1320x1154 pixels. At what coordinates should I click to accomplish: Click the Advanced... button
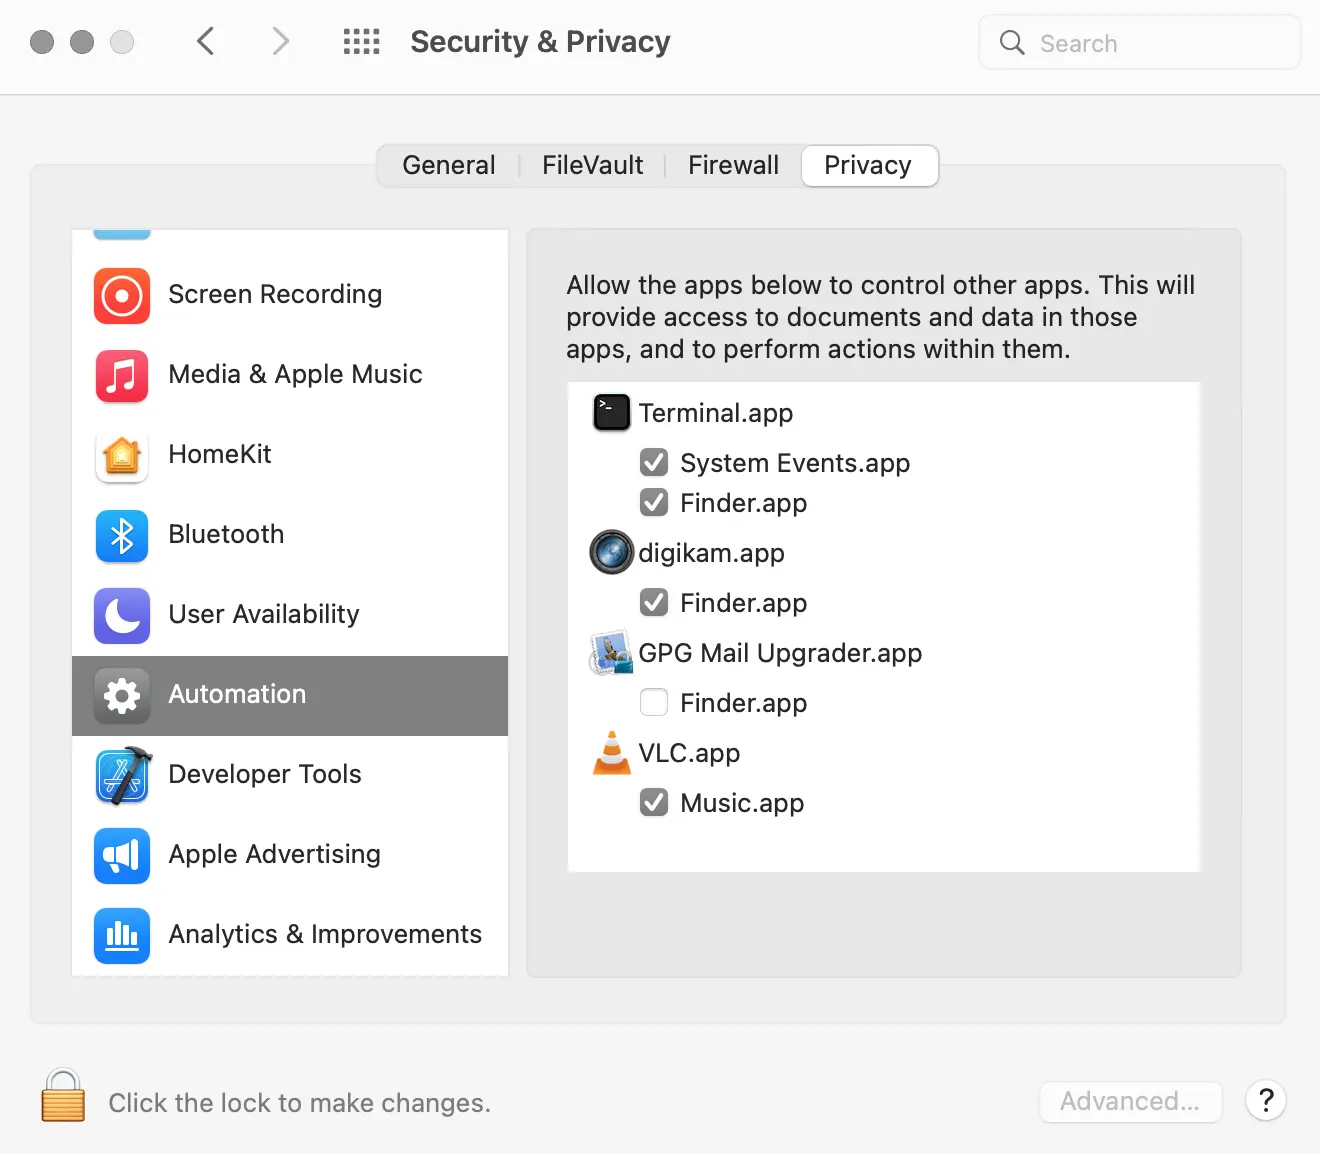(x=1130, y=1101)
